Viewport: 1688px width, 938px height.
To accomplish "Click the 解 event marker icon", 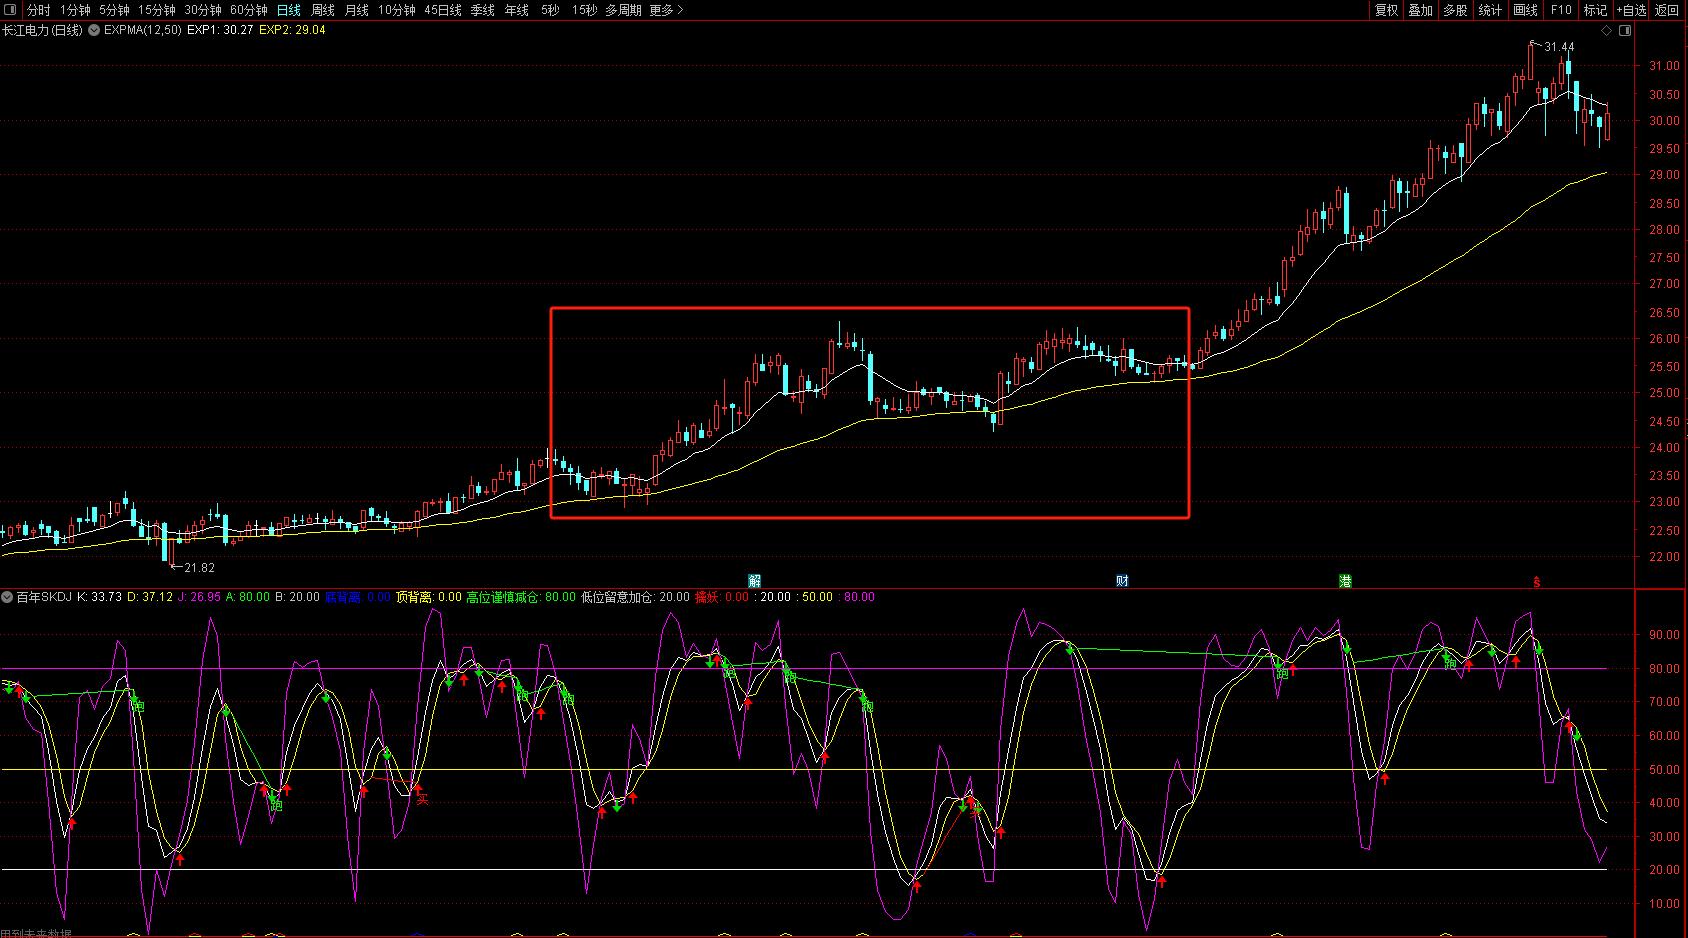I will pos(754,580).
